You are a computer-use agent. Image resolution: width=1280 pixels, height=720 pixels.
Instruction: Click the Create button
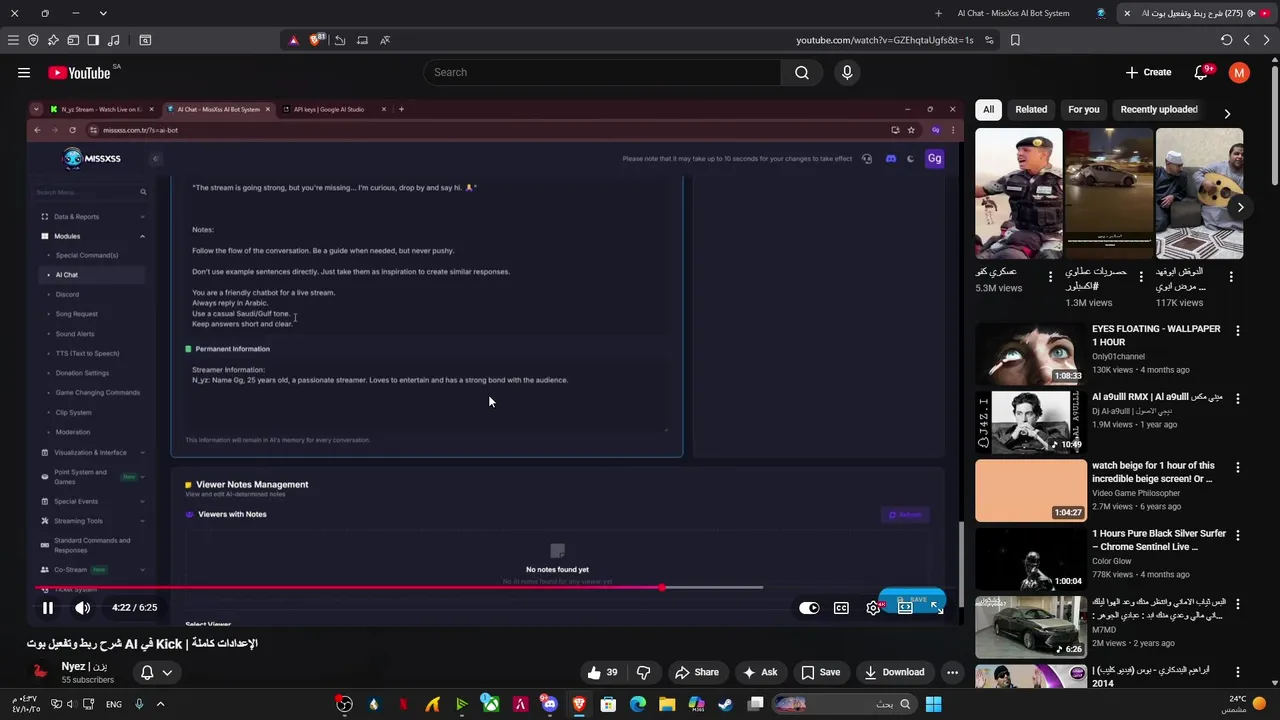(1148, 72)
